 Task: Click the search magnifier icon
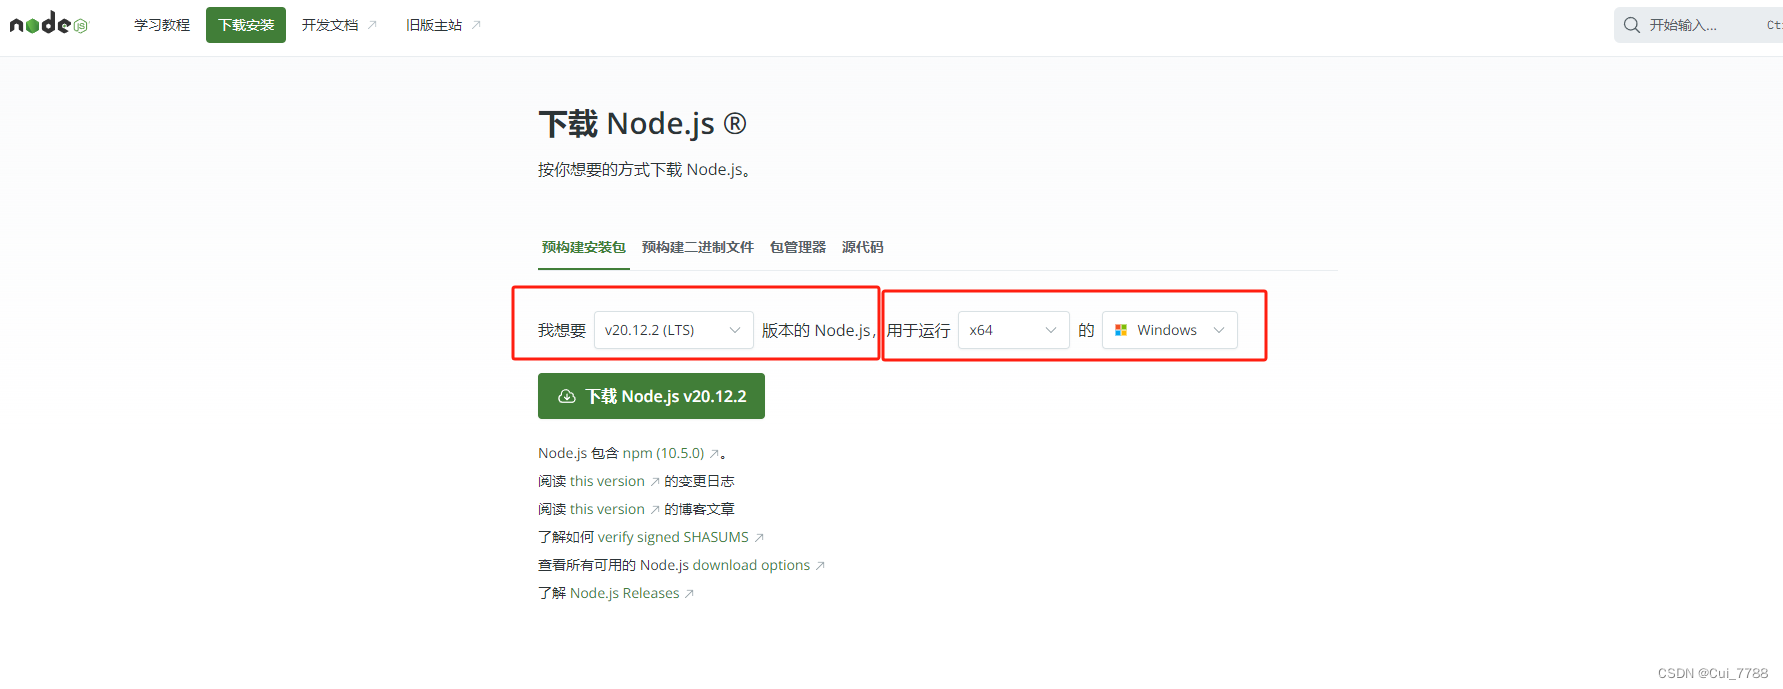tap(1632, 25)
